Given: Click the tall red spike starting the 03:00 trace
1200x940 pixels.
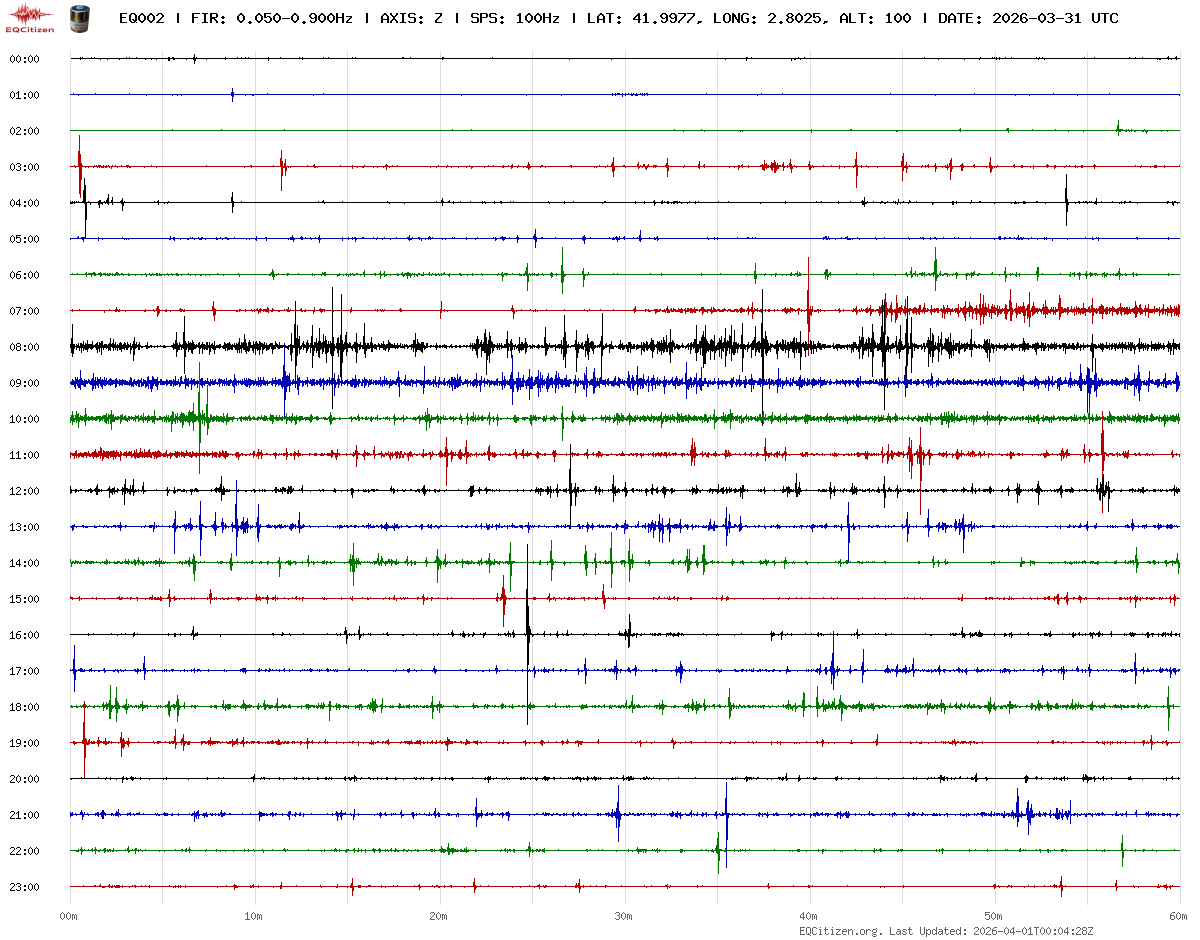Looking at the screenshot, I should (80, 165).
